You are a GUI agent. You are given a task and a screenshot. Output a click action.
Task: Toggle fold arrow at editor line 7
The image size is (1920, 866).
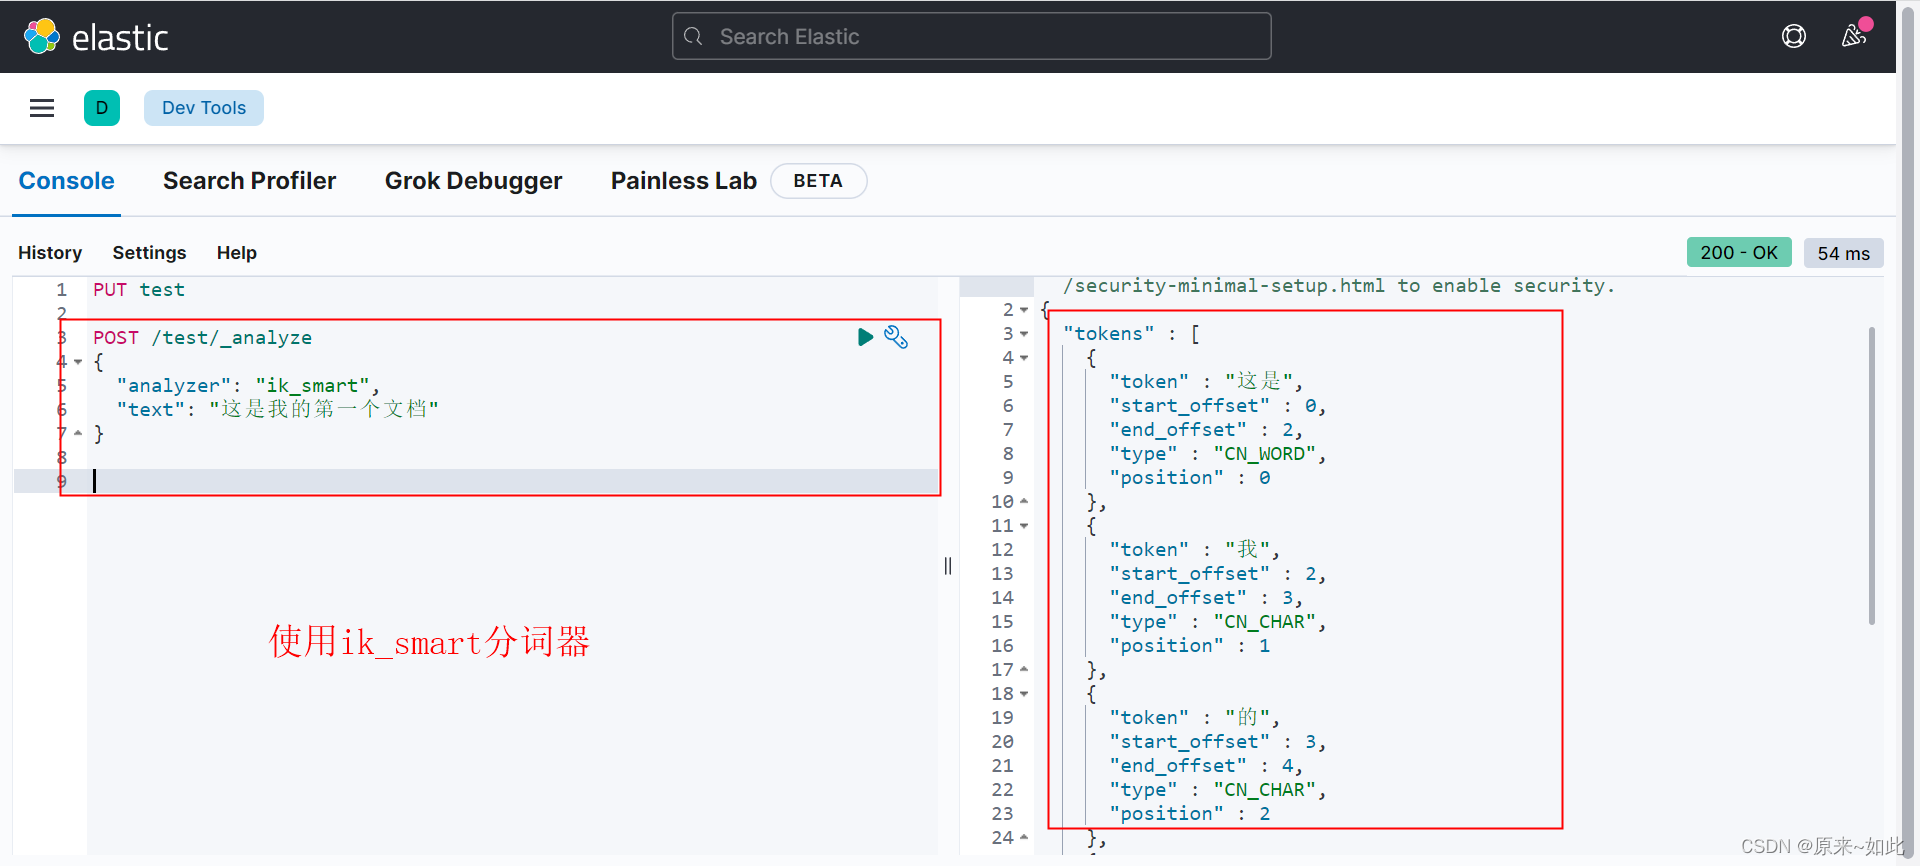(78, 434)
